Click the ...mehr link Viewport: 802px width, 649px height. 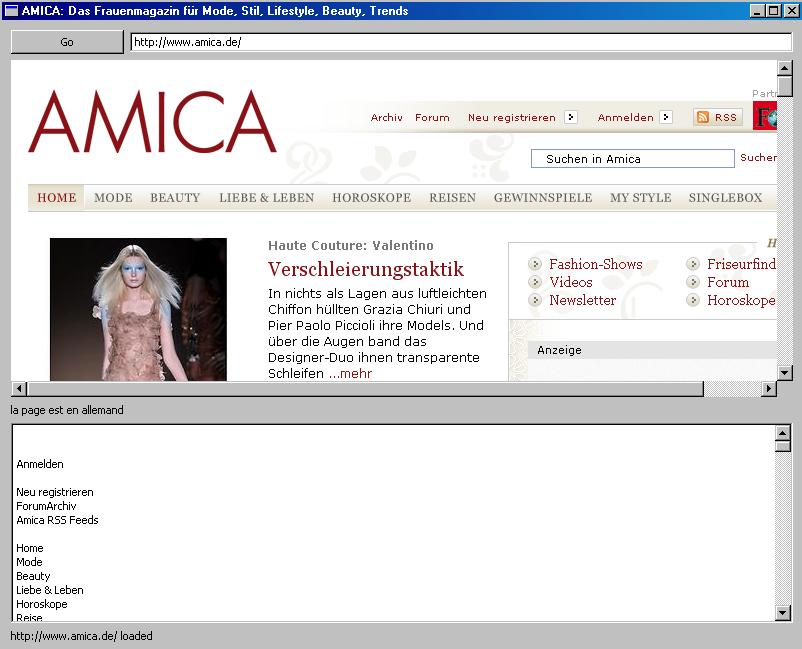pyautogui.click(x=350, y=373)
